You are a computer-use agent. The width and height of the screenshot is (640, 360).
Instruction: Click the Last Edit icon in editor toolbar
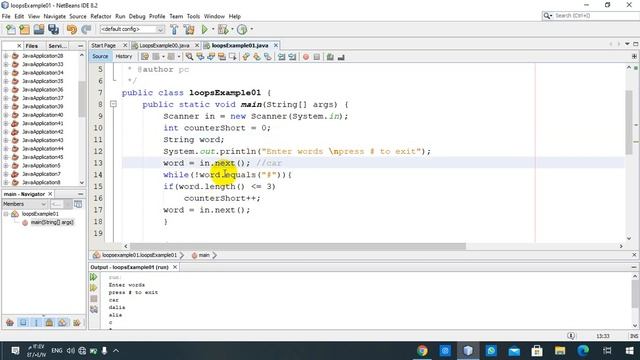tap(145, 57)
